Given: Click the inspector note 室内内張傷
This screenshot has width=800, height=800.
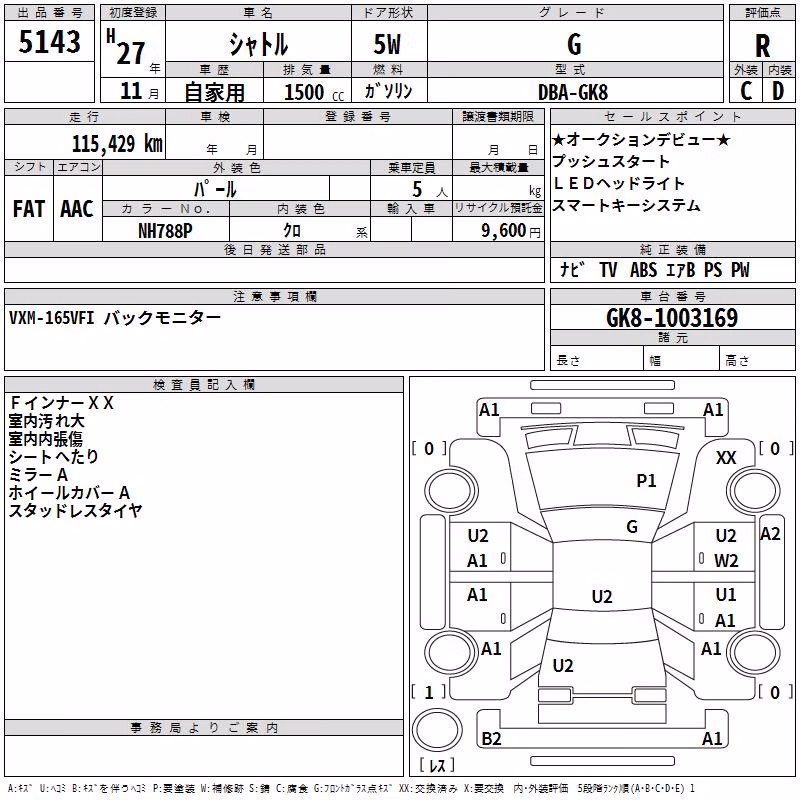Looking at the screenshot, I should [45, 439].
